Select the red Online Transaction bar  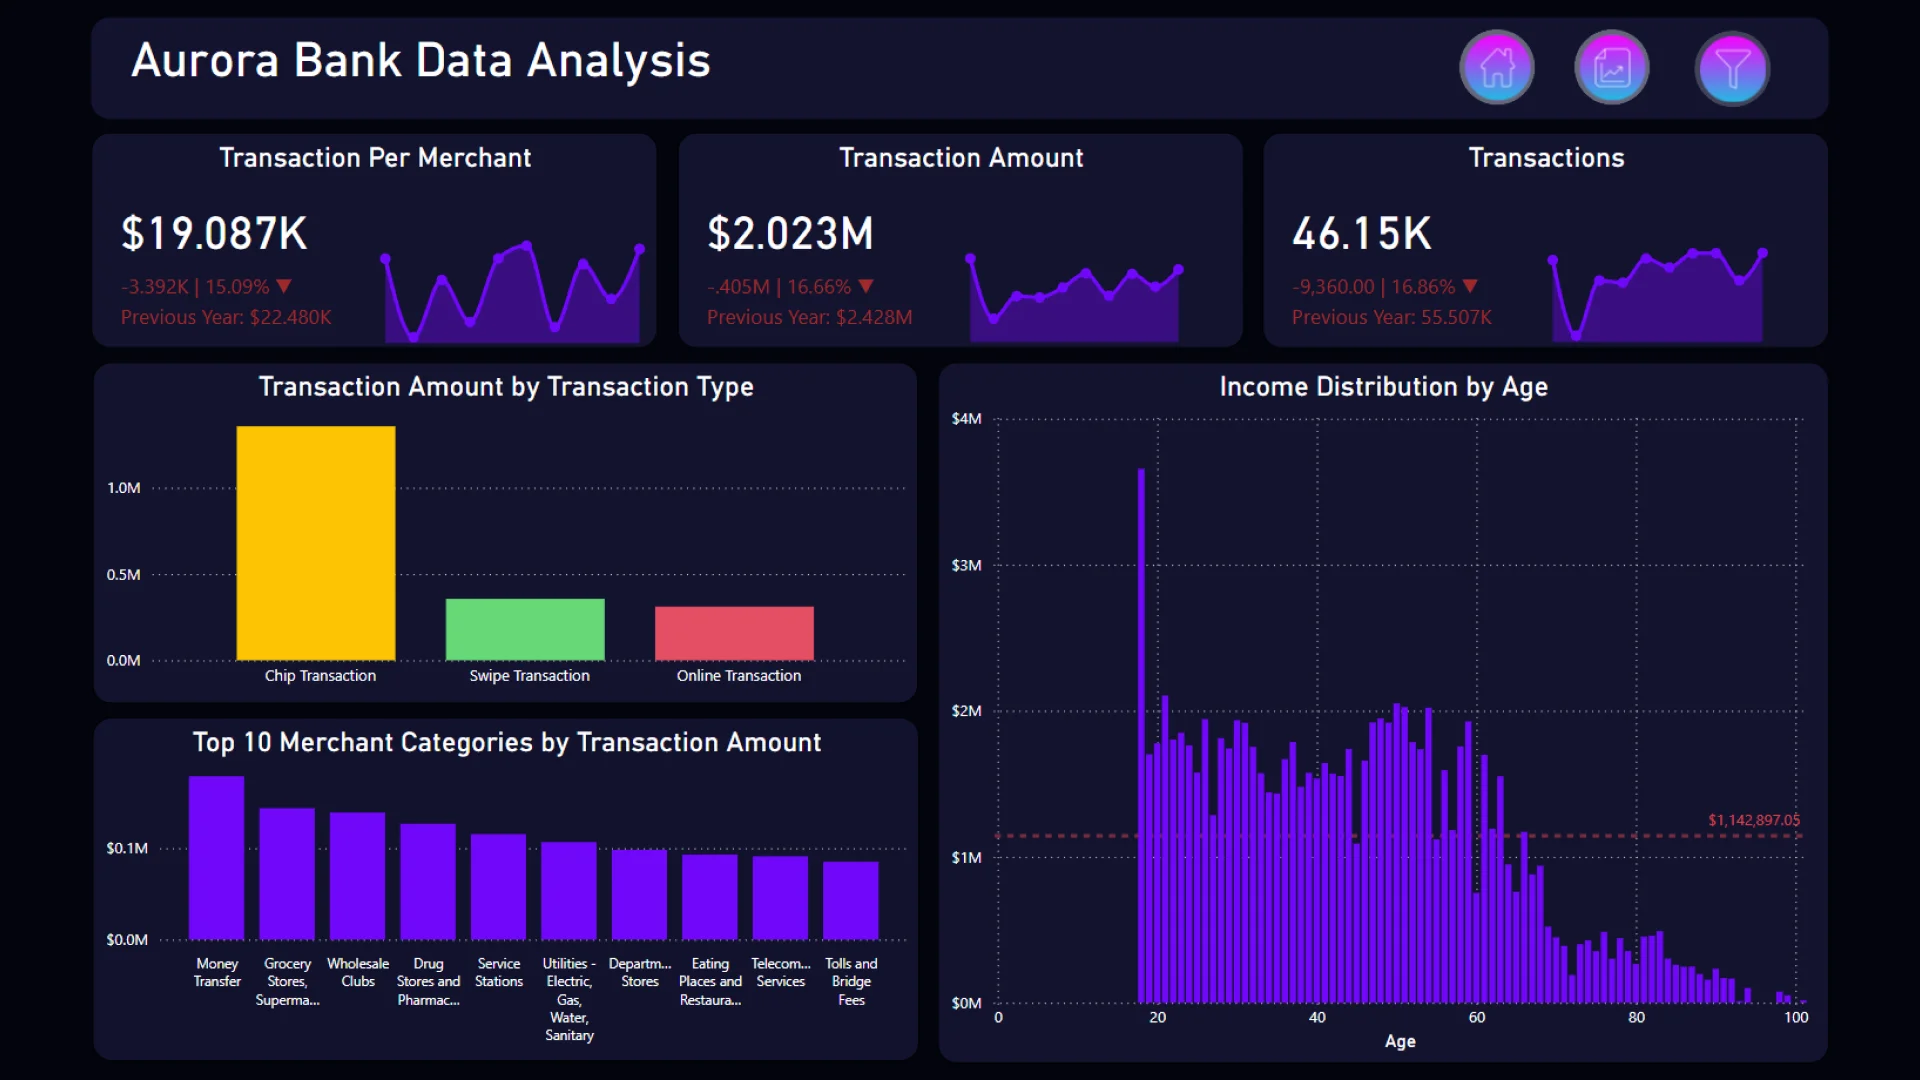pyautogui.click(x=734, y=633)
